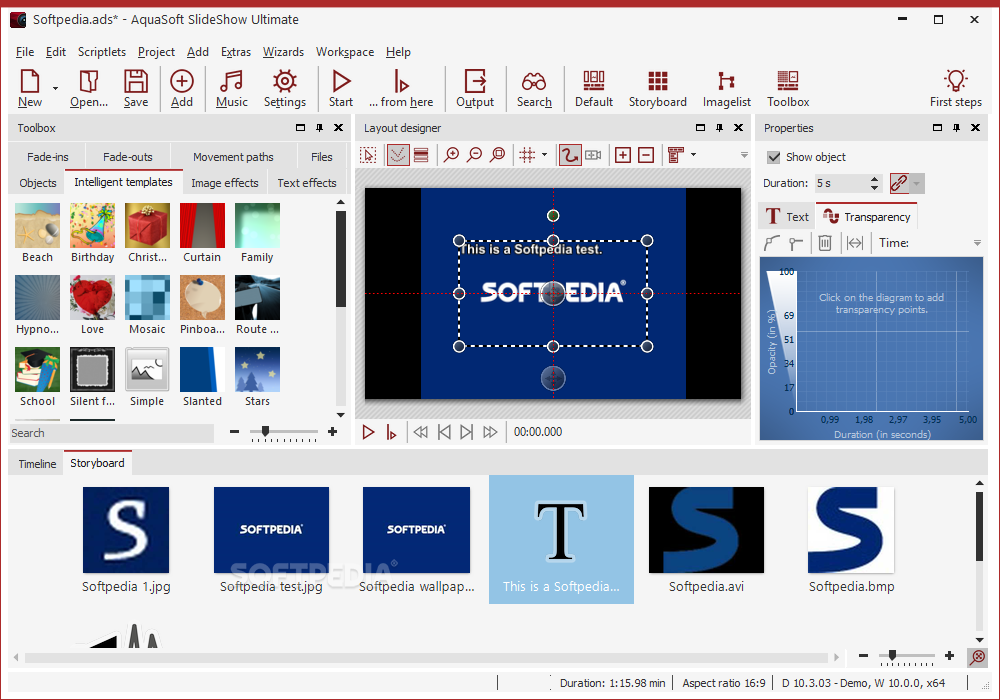This screenshot has width=1000, height=700.
Task: Open Settings from the gear toolbar icon
Action: pyautogui.click(x=284, y=82)
